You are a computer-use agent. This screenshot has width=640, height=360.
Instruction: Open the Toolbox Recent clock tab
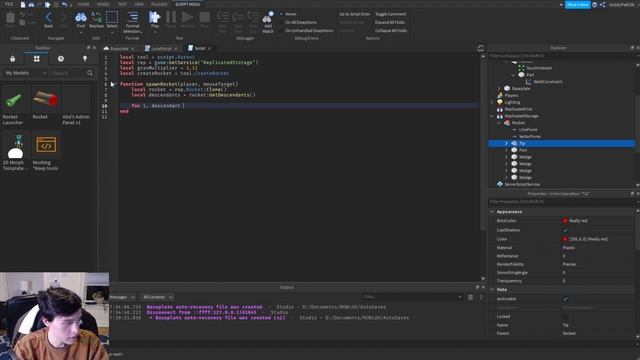coord(61,59)
